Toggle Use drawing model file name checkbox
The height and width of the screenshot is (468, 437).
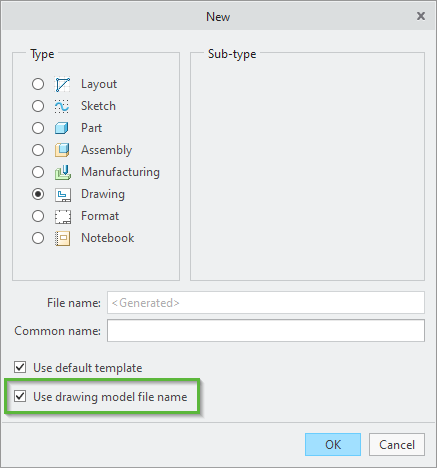click(20, 396)
